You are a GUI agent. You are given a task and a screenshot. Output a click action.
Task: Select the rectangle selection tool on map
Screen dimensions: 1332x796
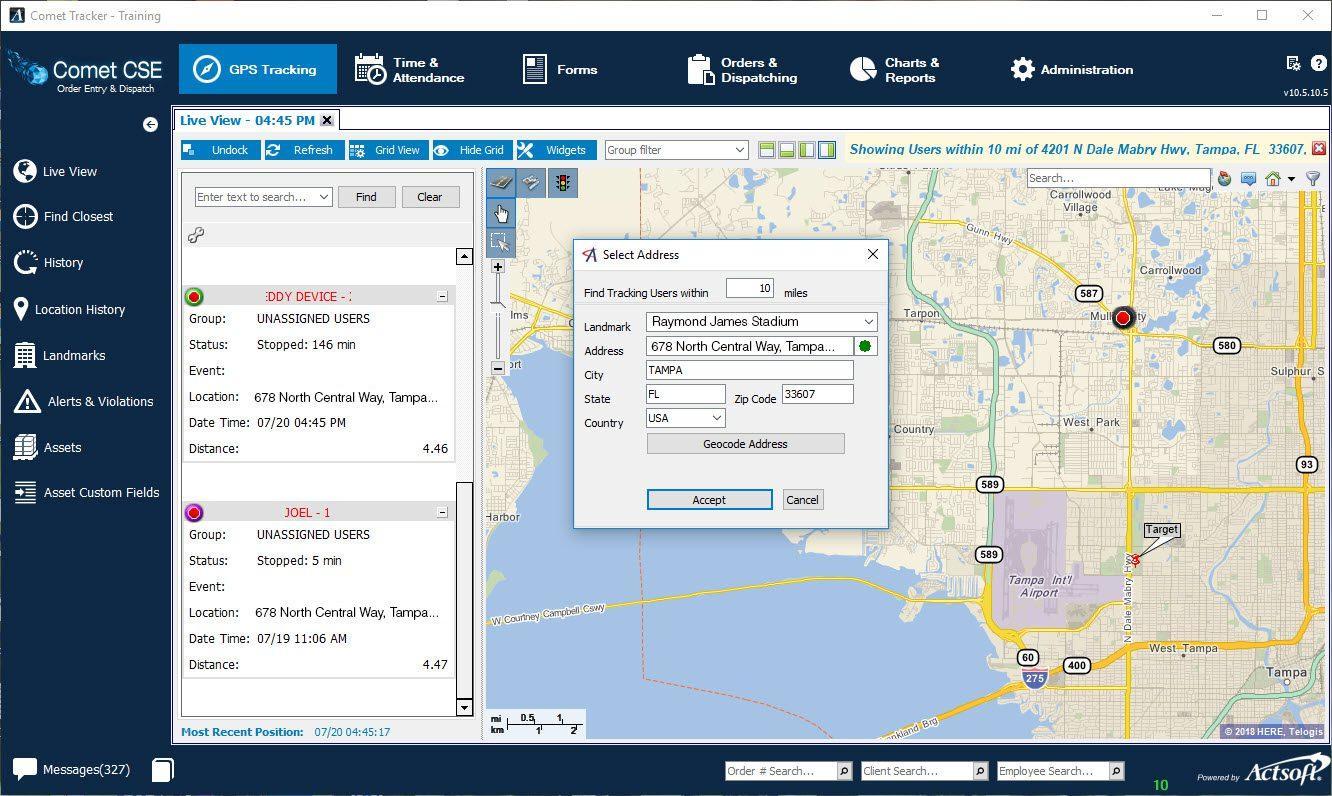(x=501, y=243)
